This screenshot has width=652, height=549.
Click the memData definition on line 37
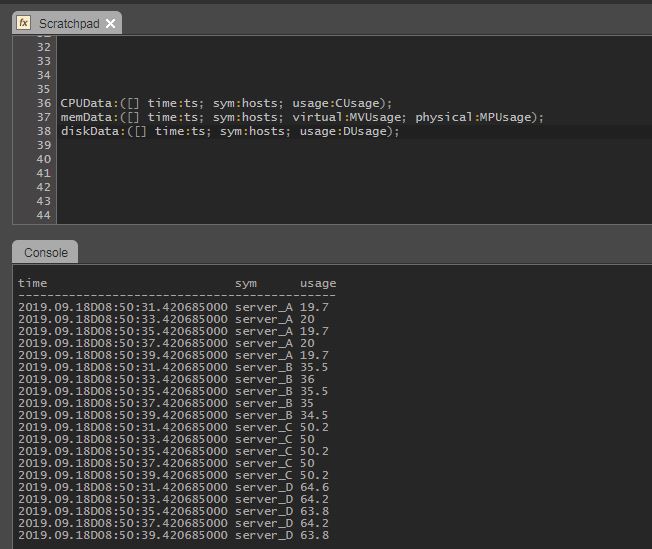click(302, 117)
